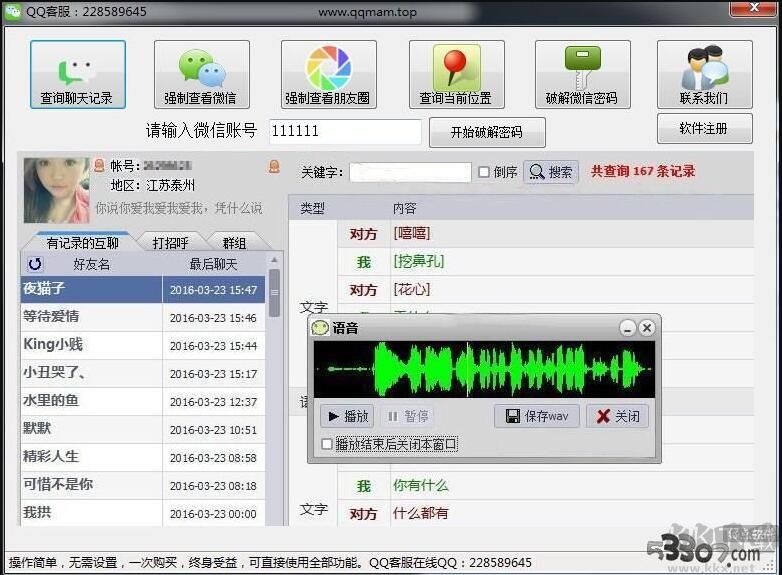Click the 软件注册 button
Viewport: 782px width, 575px height.
(705, 128)
